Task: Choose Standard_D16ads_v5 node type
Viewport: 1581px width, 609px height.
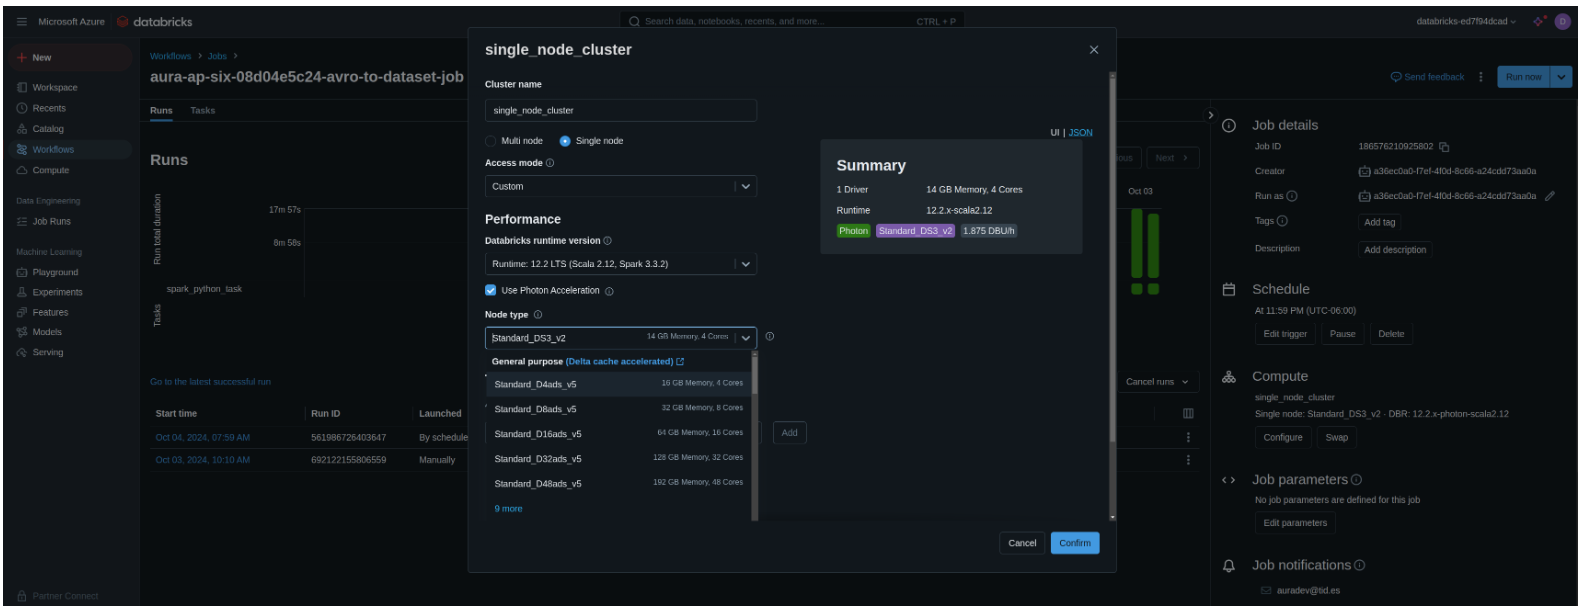Action: 618,434
